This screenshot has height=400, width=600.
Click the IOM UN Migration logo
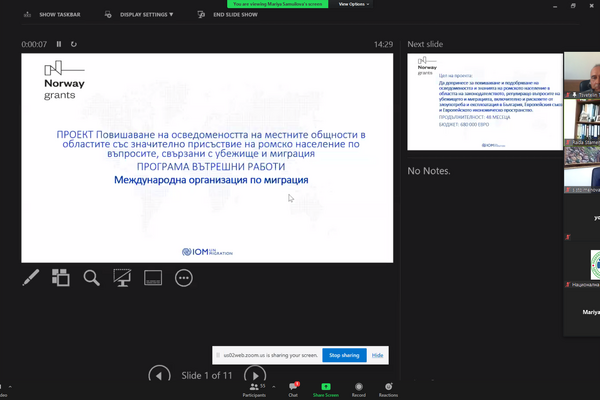tap(207, 252)
